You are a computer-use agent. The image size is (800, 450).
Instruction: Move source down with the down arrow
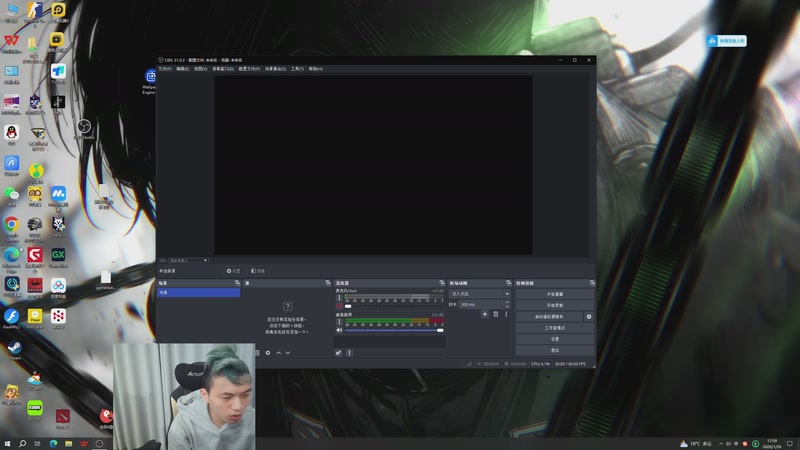tap(288, 353)
